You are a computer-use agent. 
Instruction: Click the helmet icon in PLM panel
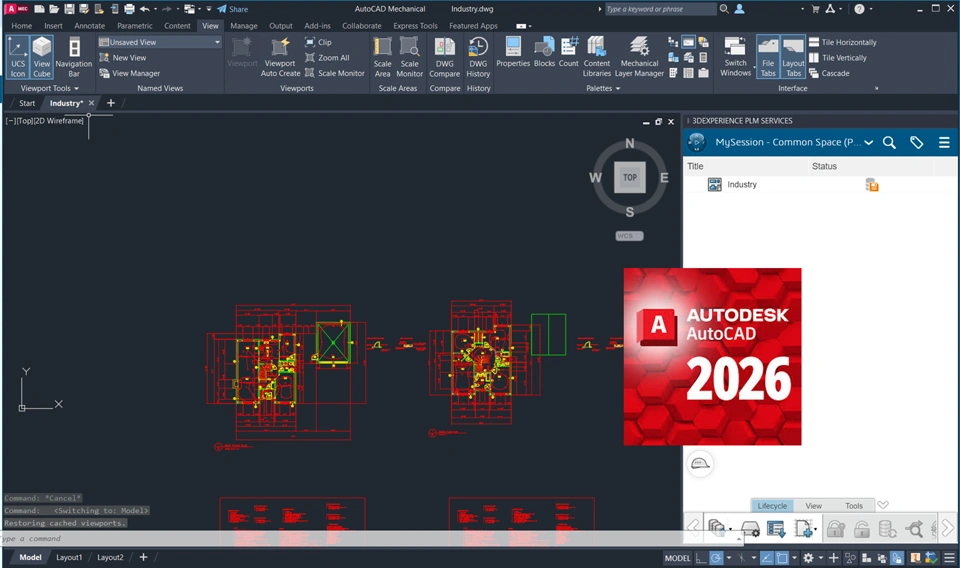(x=700, y=463)
